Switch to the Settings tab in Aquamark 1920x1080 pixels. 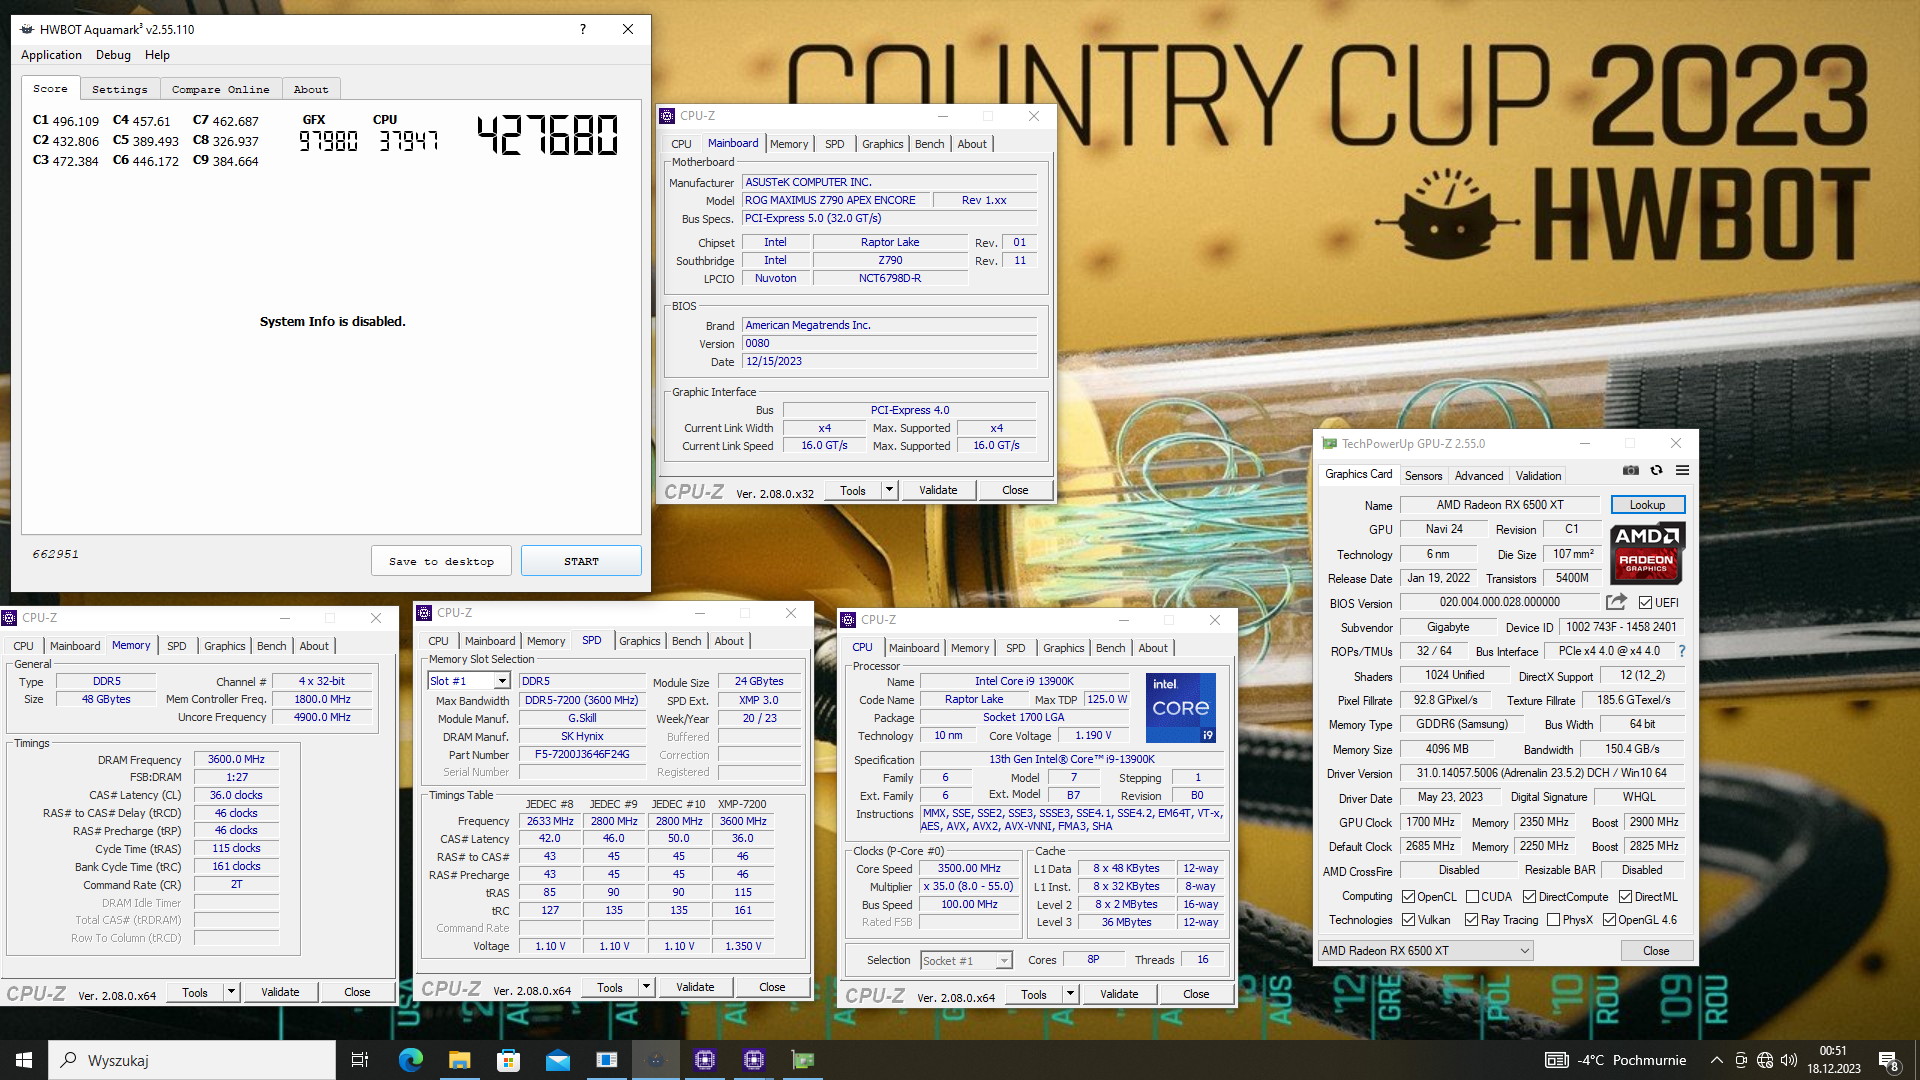click(x=119, y=89)
